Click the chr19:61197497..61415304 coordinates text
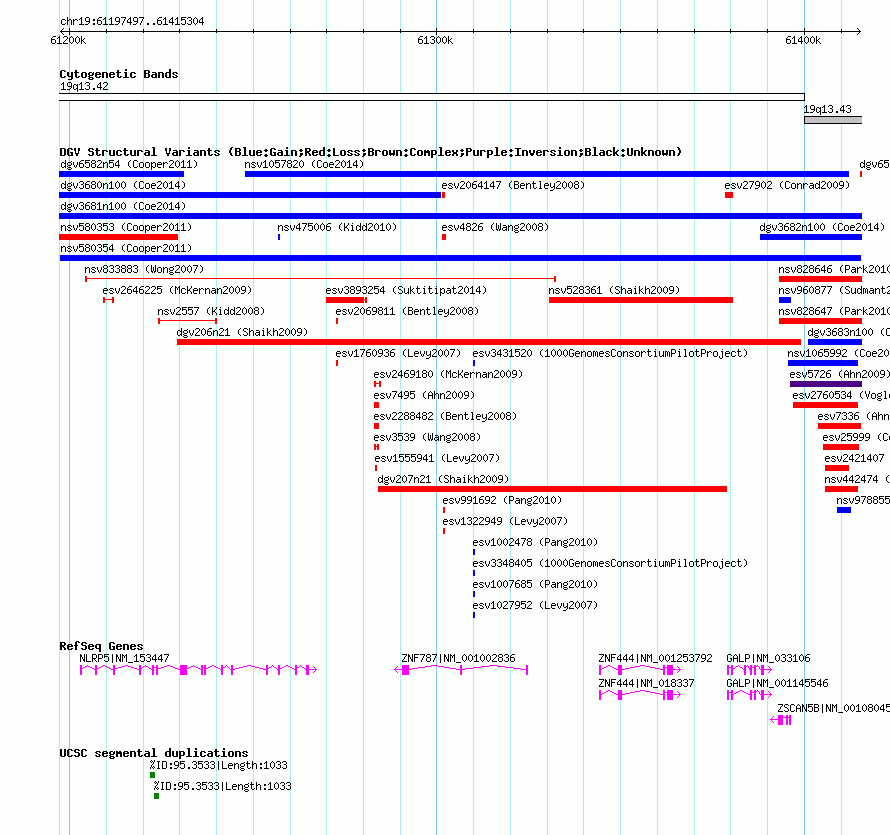The image size is (890, 835). (132, 22)
